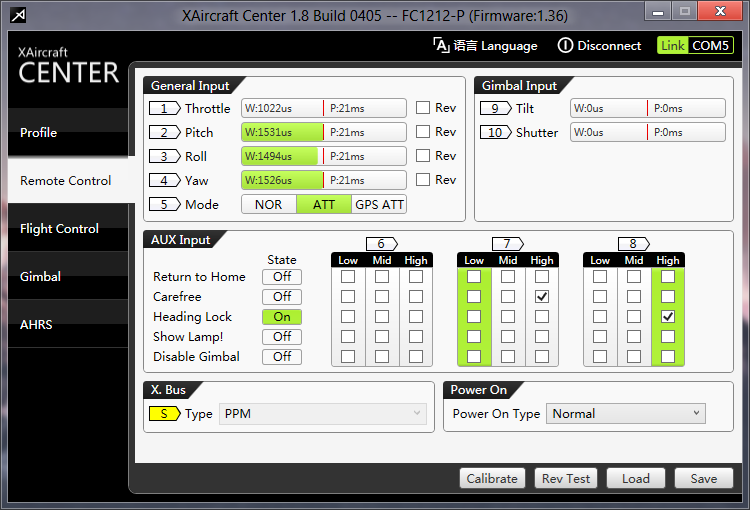This screenshot has width=750, height=510.
Task: Click the Disconnect button
Action: pos(599,45)
